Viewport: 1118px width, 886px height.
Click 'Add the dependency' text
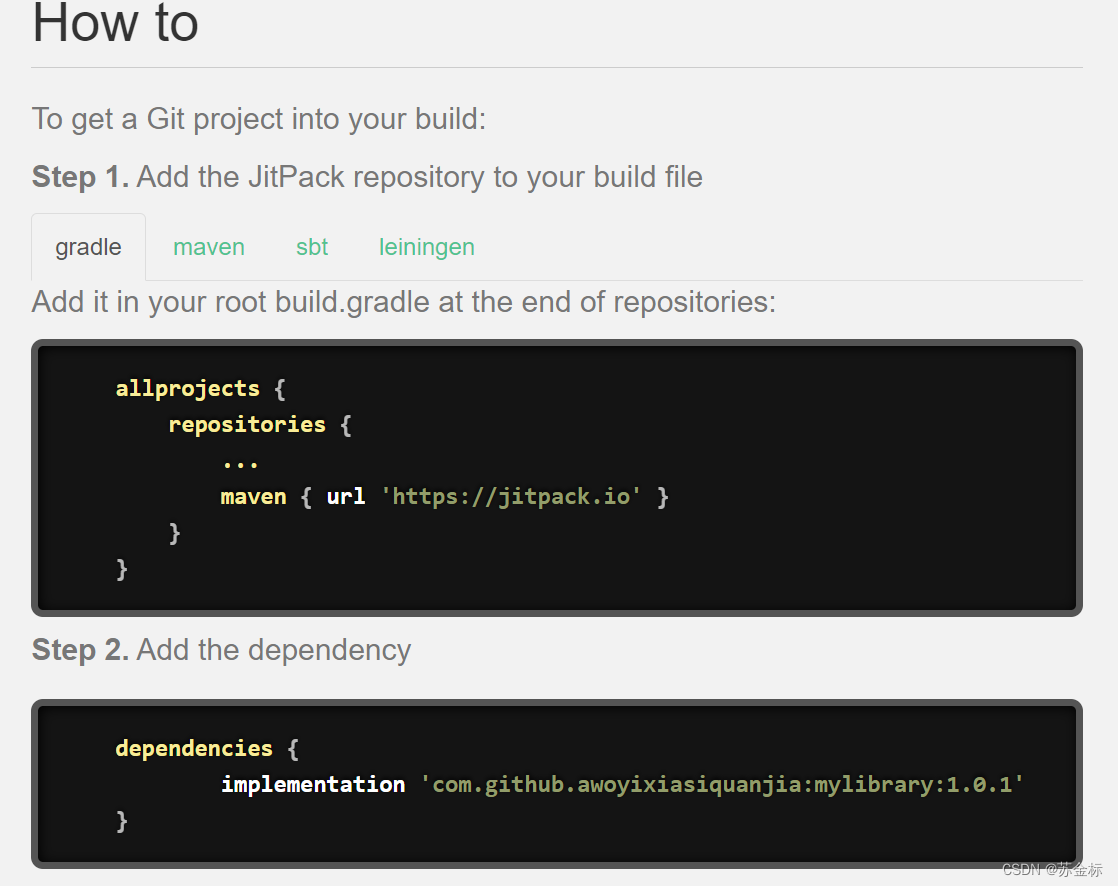coord(274,650)
